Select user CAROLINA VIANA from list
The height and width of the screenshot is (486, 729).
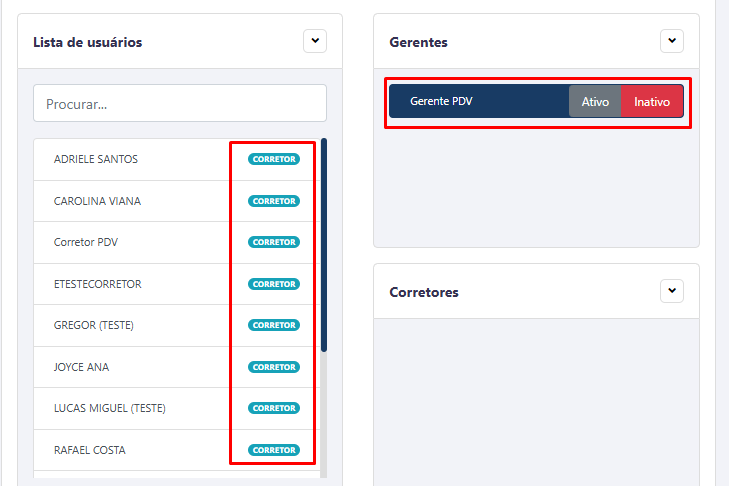(x=97, y=201)
